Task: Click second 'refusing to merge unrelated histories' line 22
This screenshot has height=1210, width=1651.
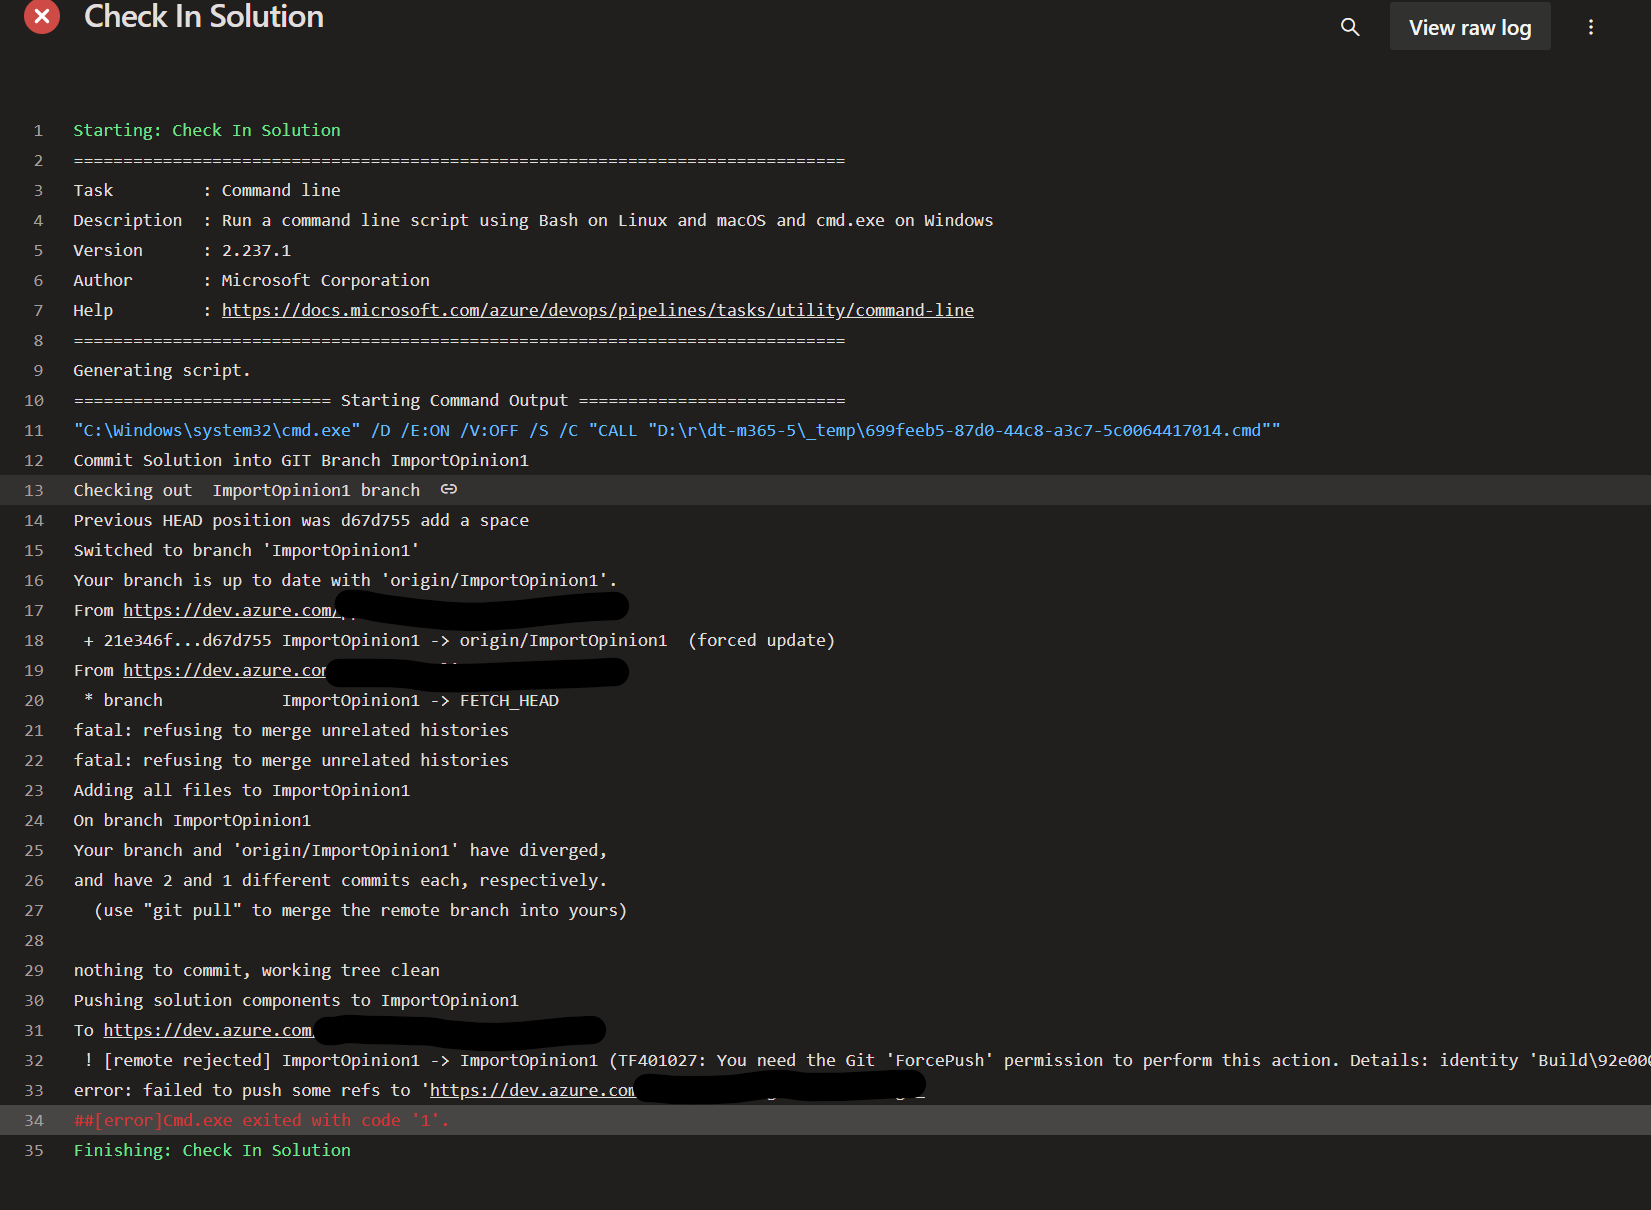Action: pyautogui.click(x=291, y=760)
